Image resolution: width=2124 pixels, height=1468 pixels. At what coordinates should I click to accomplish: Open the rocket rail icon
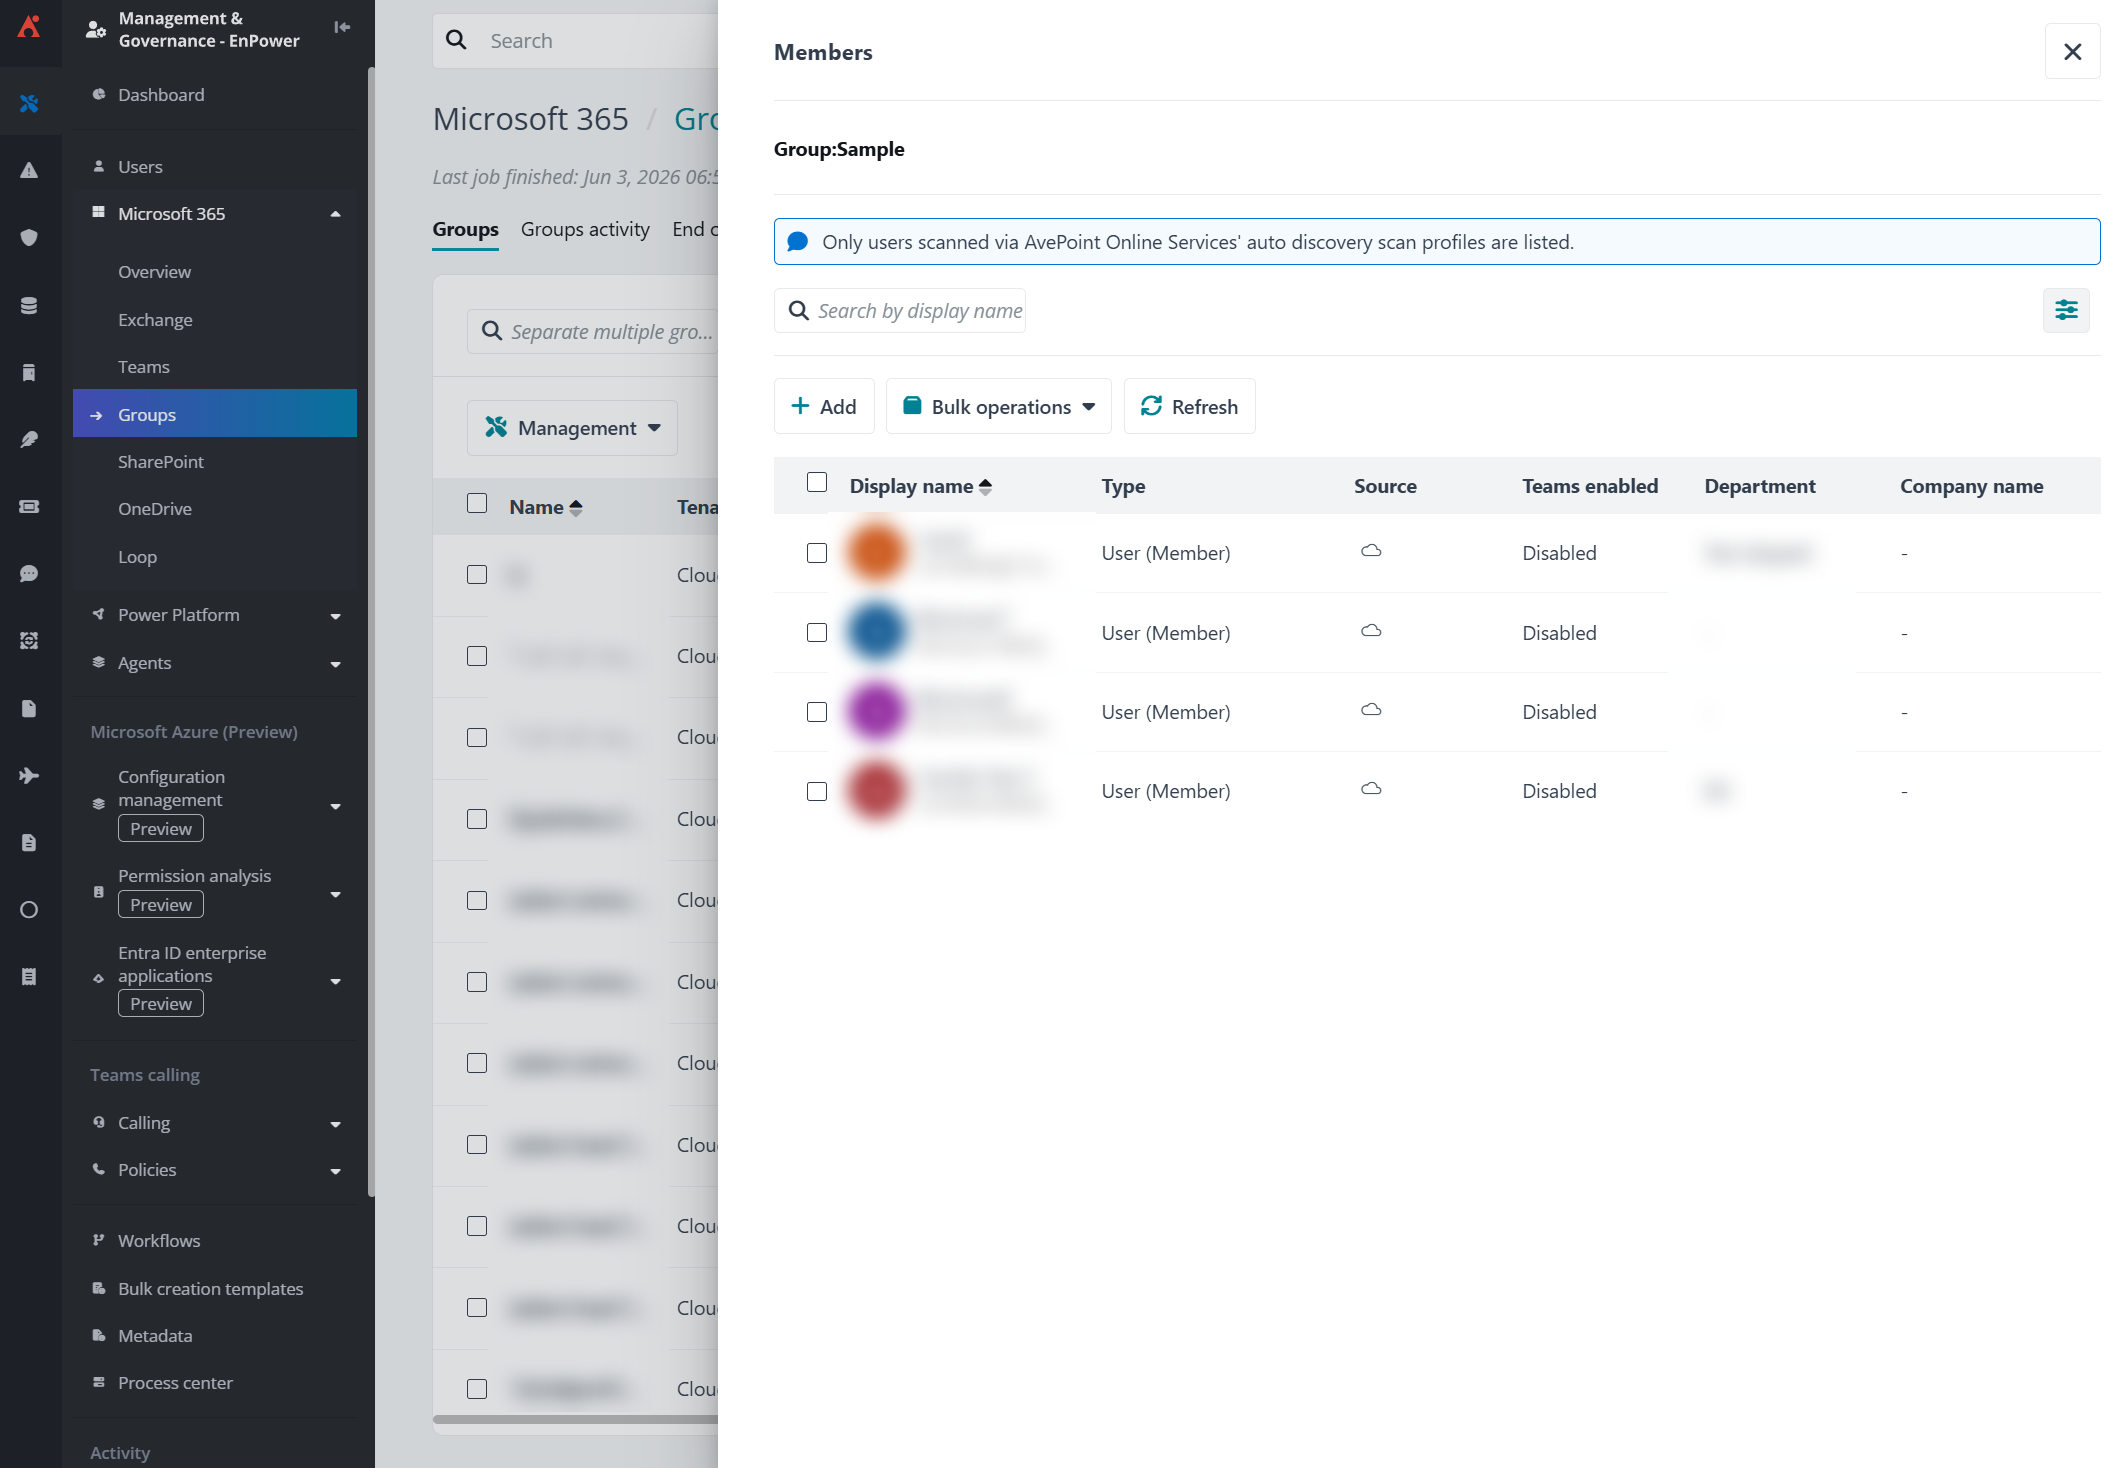(29, 439)
